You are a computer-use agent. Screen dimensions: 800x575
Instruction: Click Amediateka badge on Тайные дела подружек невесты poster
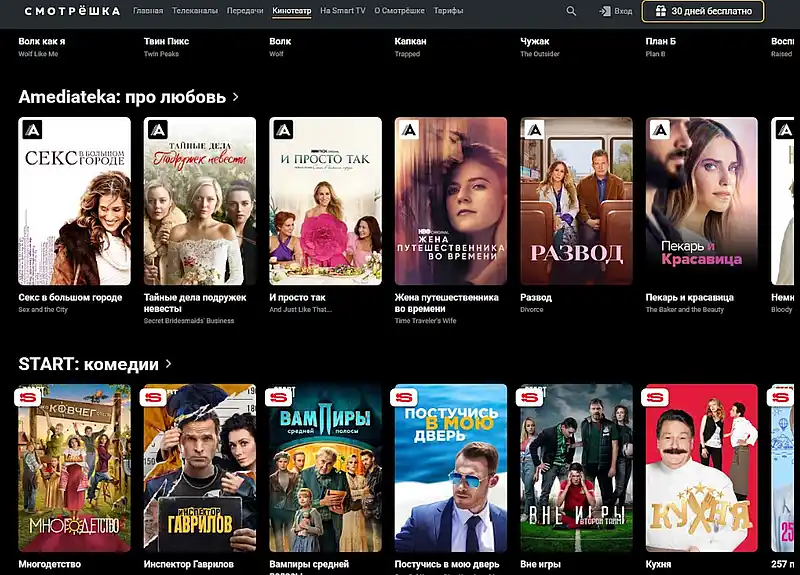pos(158,130)
